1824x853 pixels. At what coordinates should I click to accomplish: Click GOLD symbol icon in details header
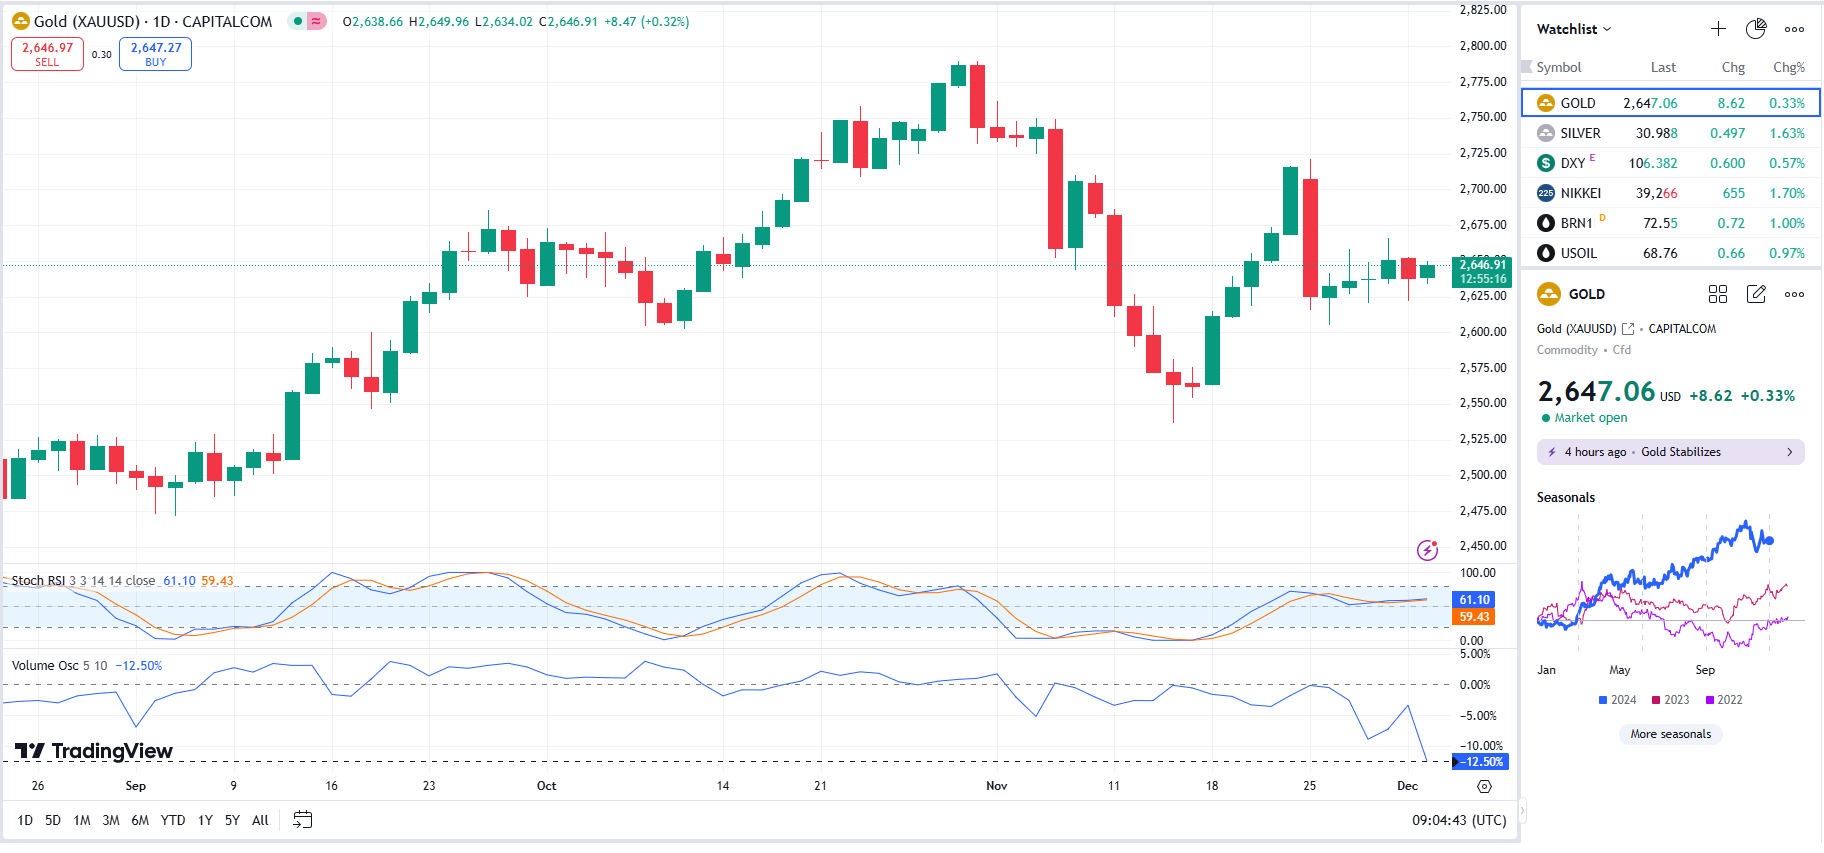pos(1548,294)
